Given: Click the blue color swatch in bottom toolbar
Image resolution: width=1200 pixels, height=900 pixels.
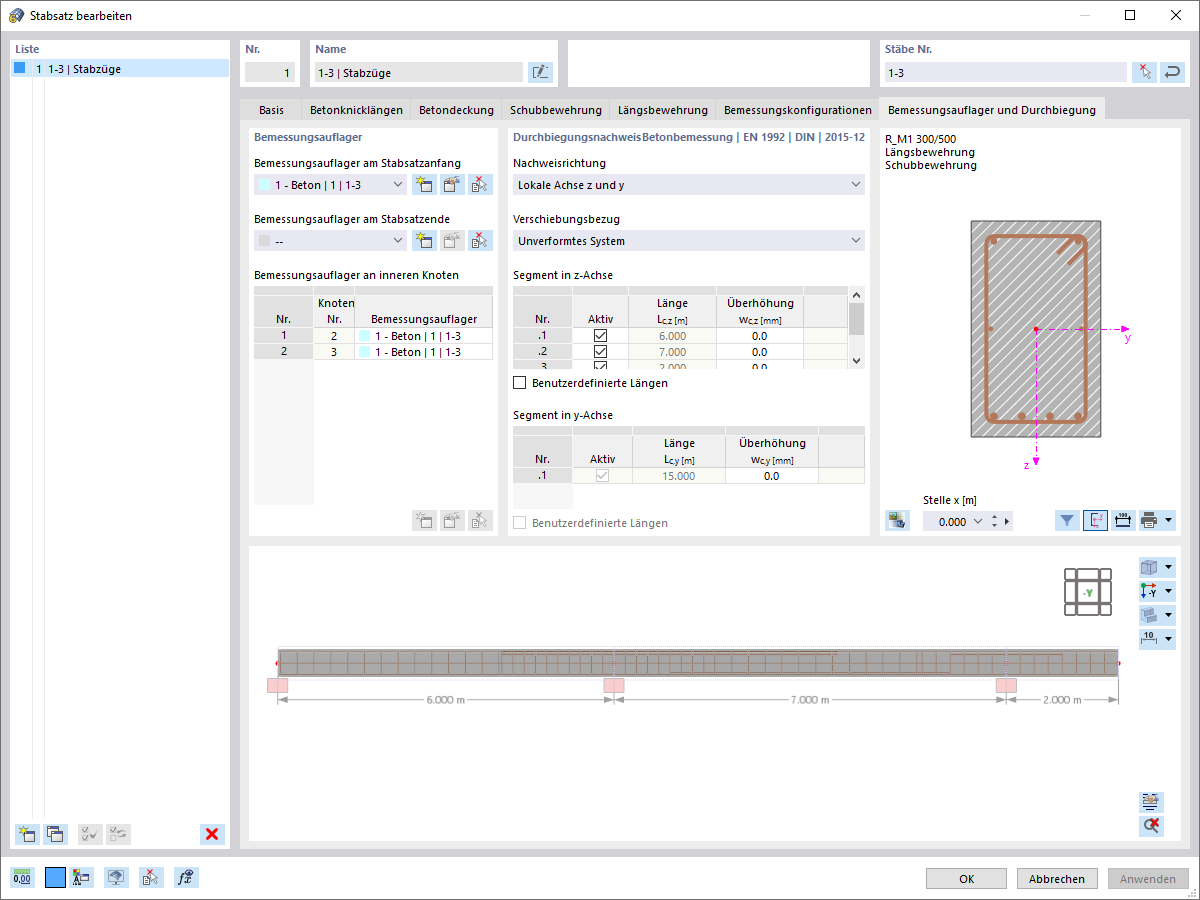Looking at the screenshot, I should tap(55, 878).
